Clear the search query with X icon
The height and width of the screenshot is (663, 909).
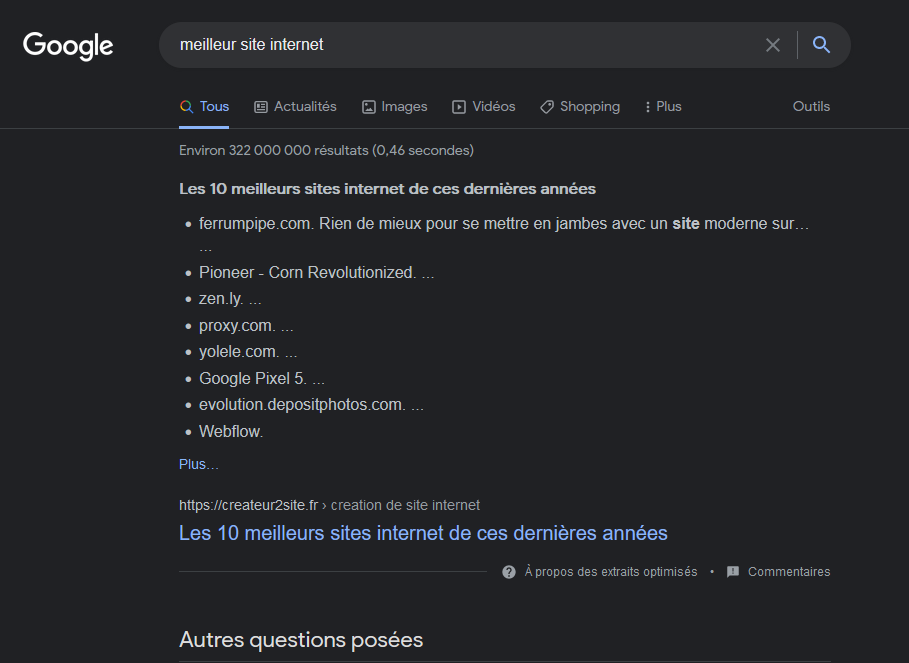772,45
